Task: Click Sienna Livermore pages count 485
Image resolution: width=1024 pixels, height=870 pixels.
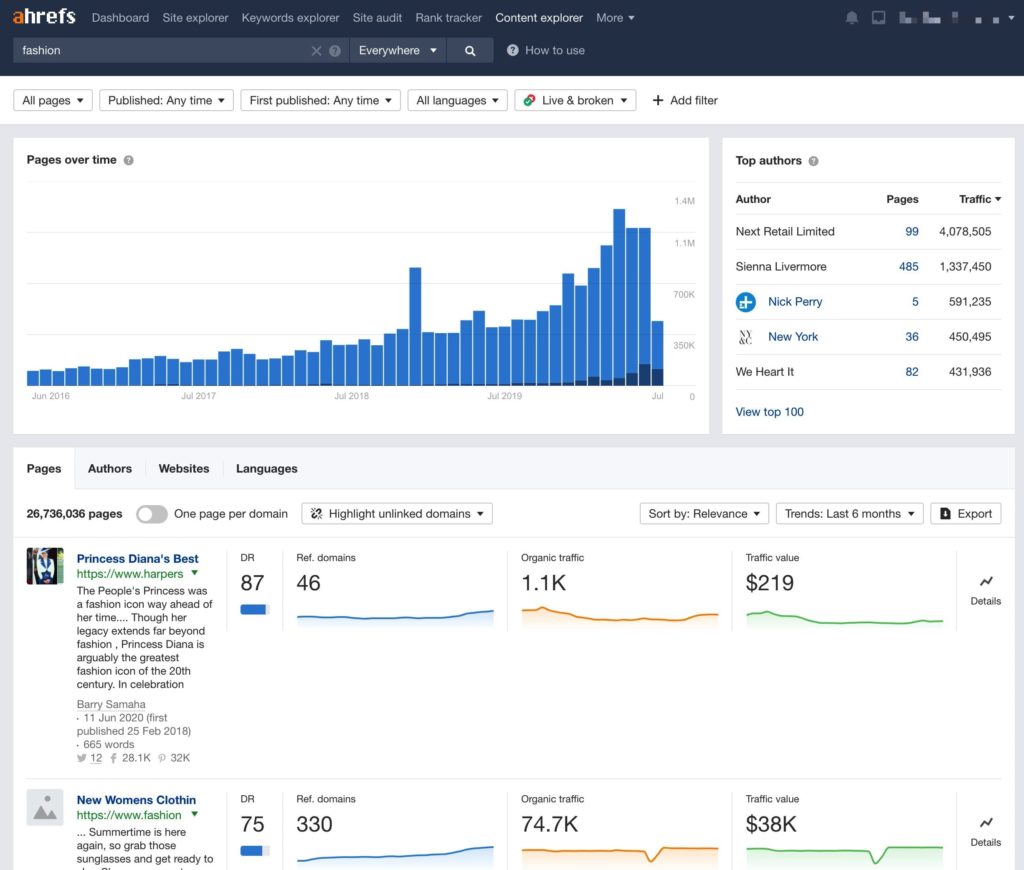Action: click(x=908, y=266)
